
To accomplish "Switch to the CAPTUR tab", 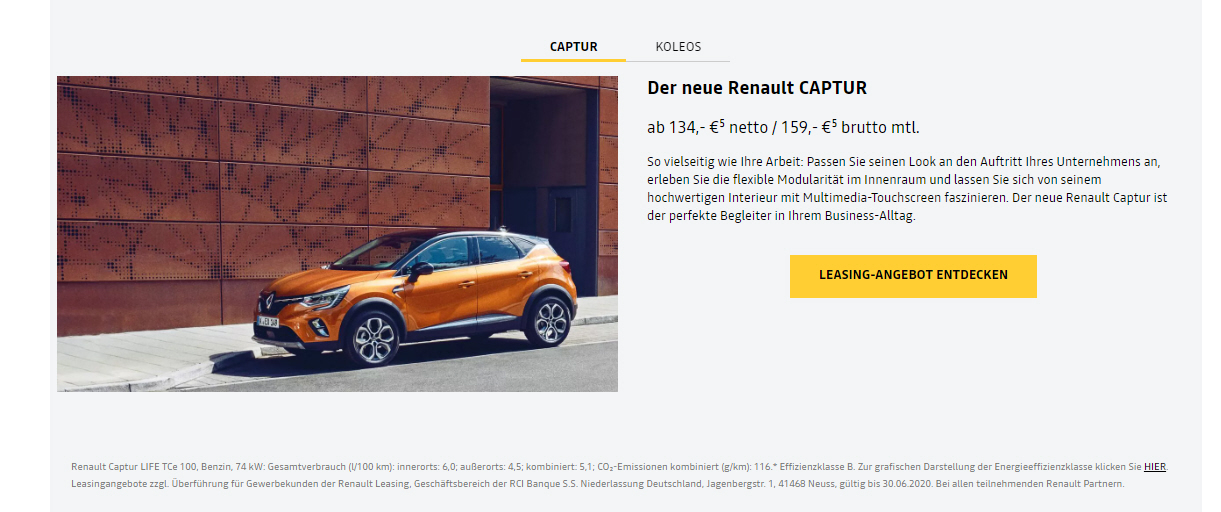I will [x=573, y=47].
